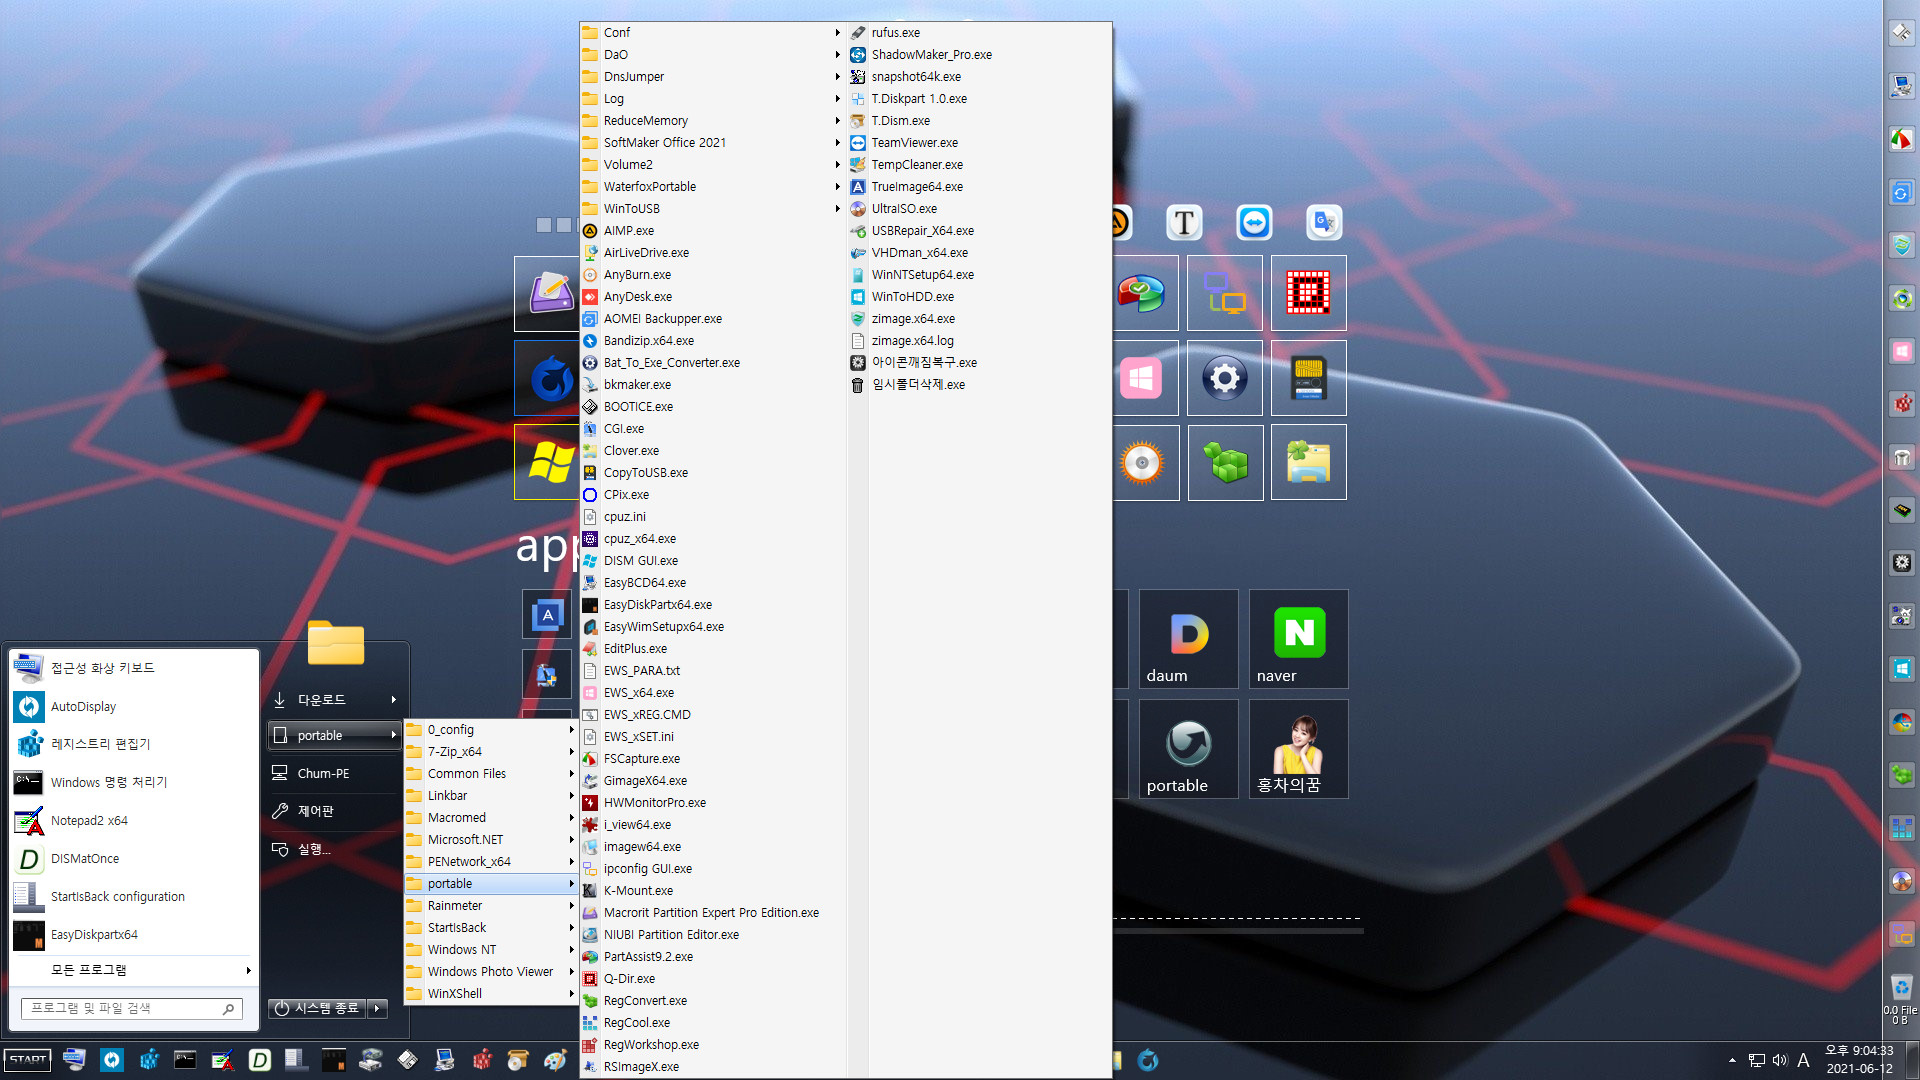The image size is (1920, 1080).
Task: Open the green cubes tile
Action: coord(1225,462)
